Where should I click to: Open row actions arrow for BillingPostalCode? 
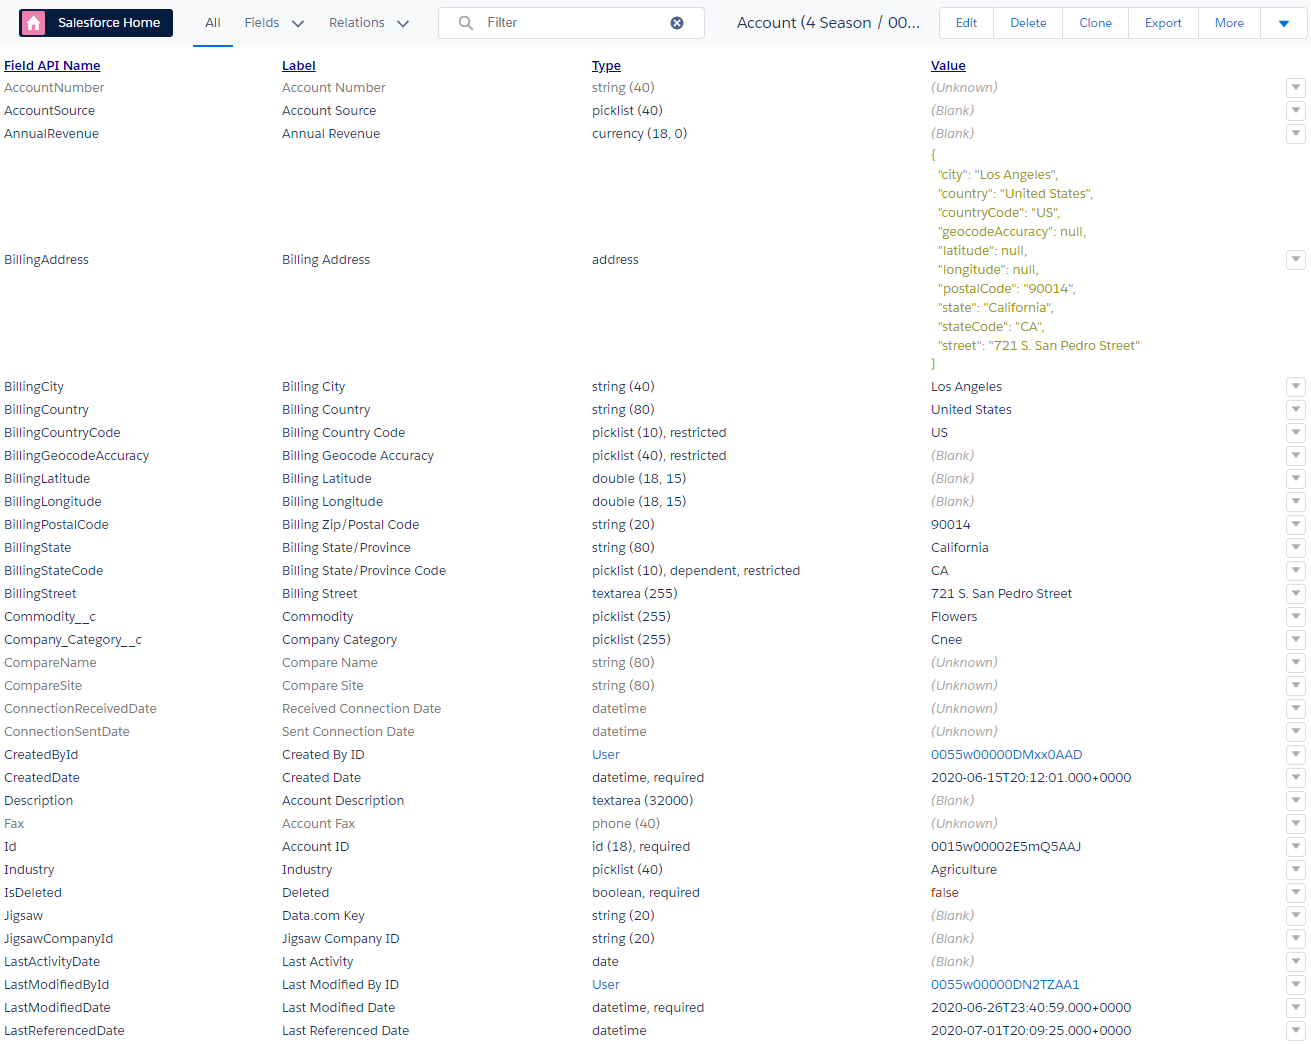tap(1296, 525)
